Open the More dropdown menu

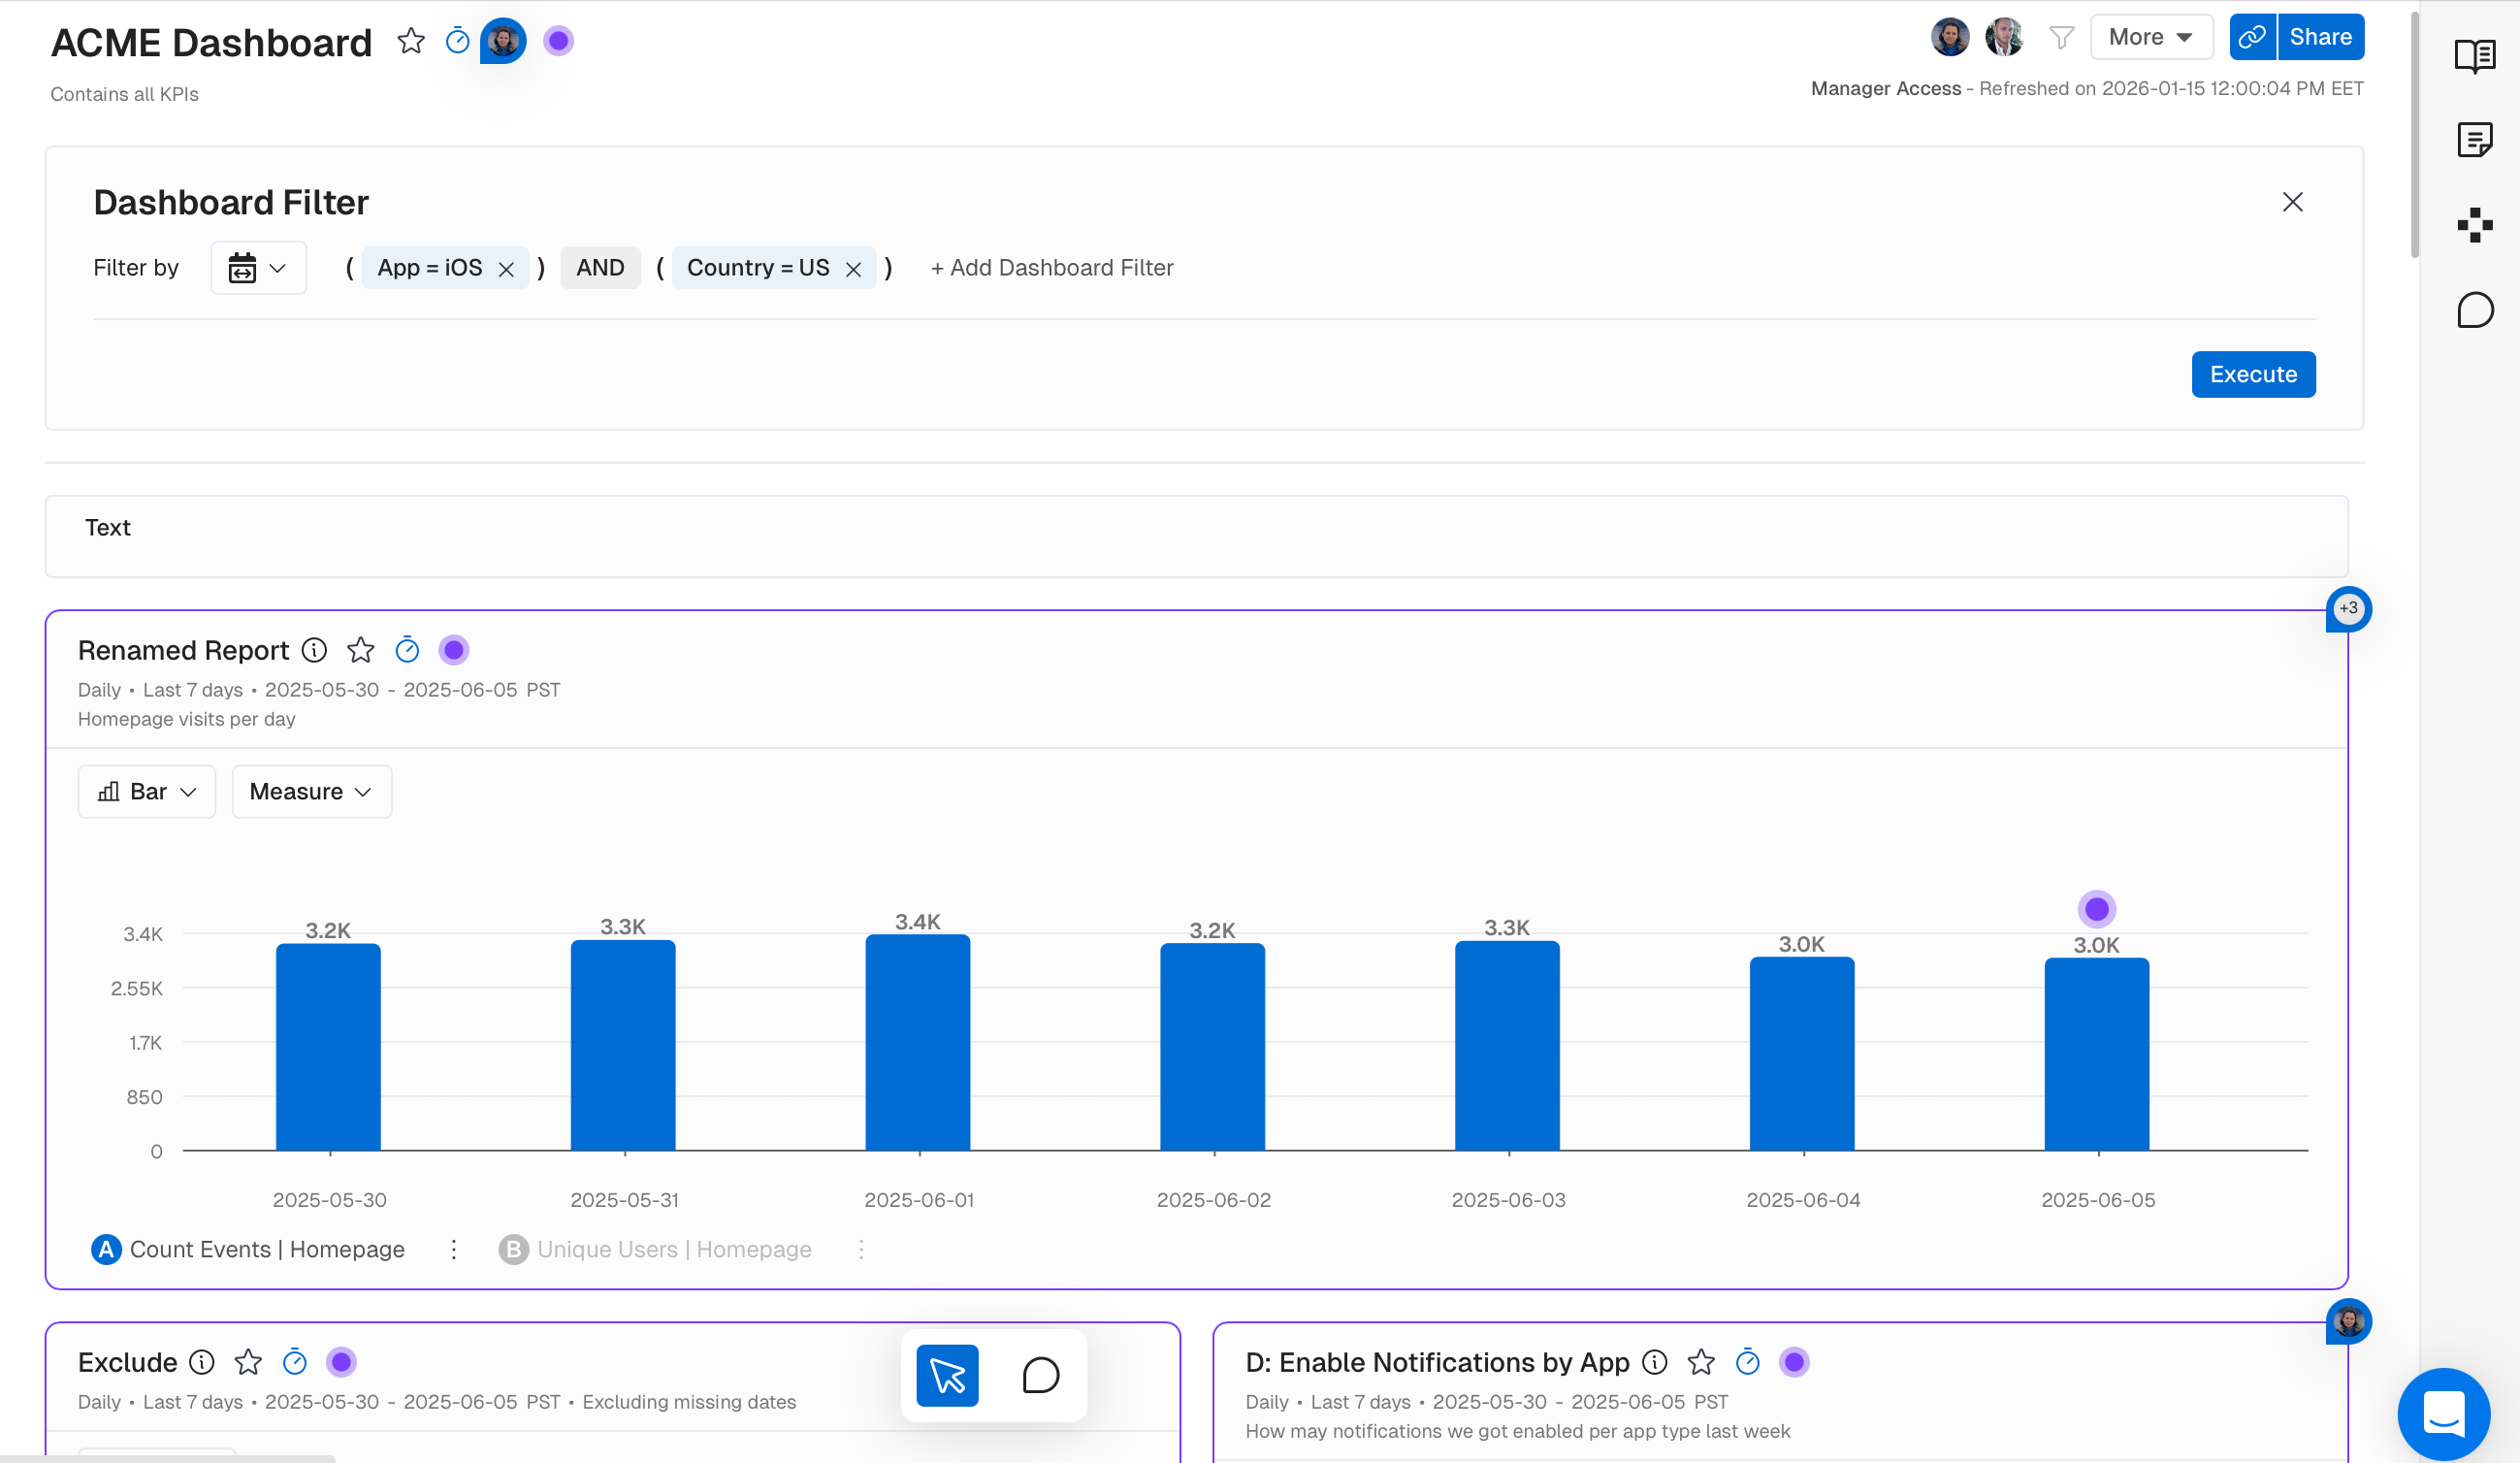[2151, 37]
